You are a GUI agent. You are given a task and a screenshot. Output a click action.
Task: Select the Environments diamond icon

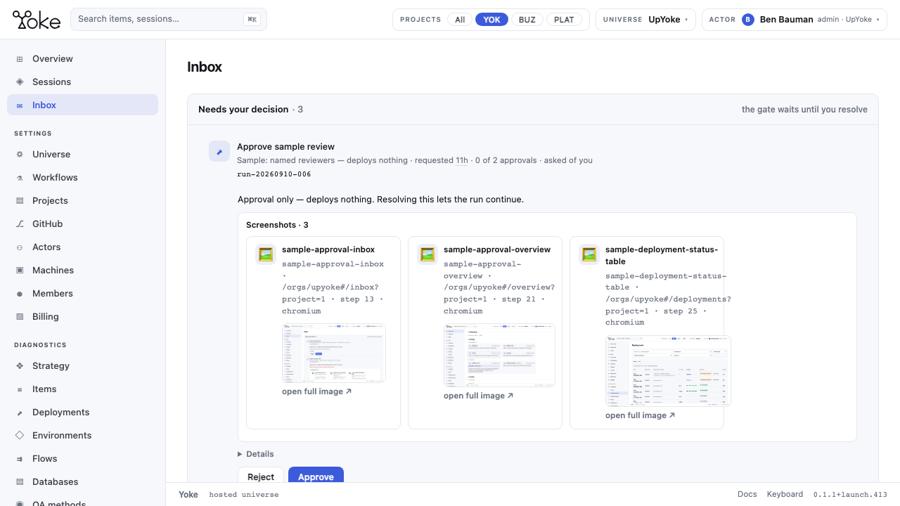(20, 435)
